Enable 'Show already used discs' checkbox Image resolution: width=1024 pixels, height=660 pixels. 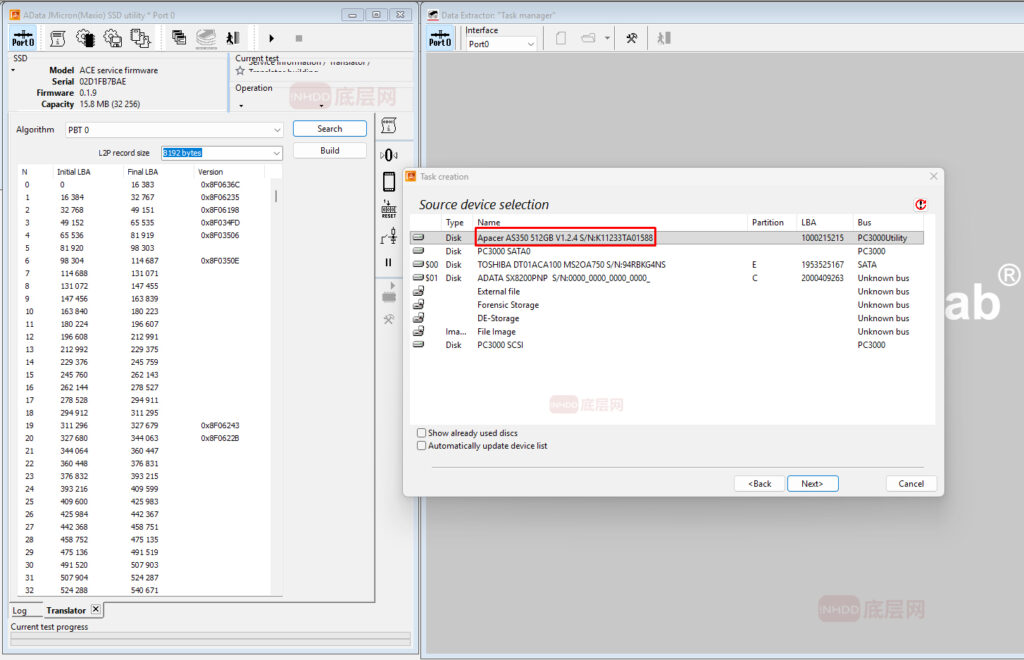pos(422,433)
